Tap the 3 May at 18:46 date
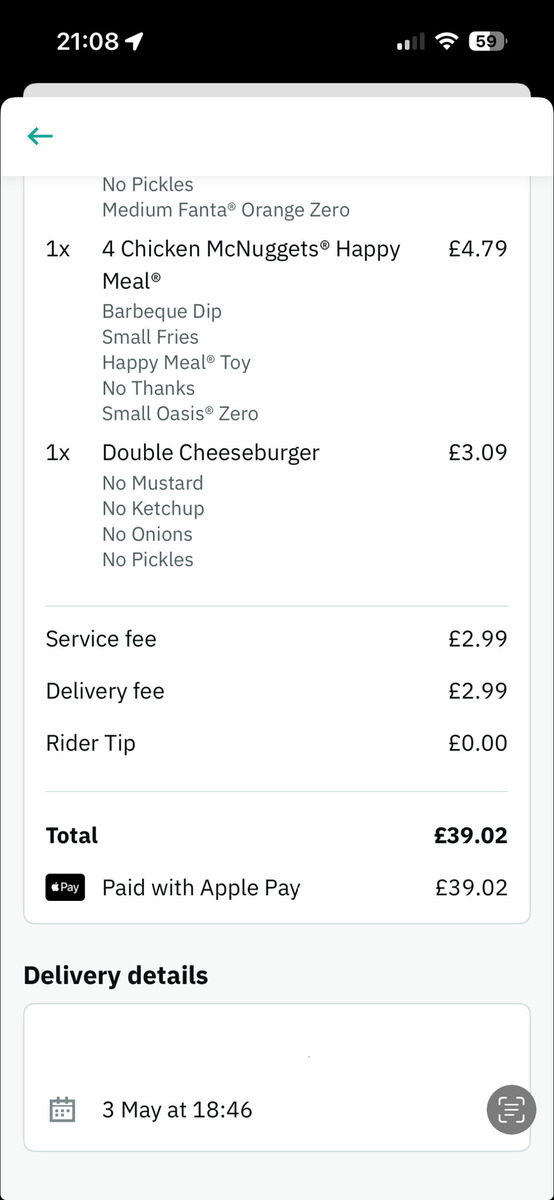This screenshot has height=1200, width=554. pyautogui.click(x=177, y=1109)
